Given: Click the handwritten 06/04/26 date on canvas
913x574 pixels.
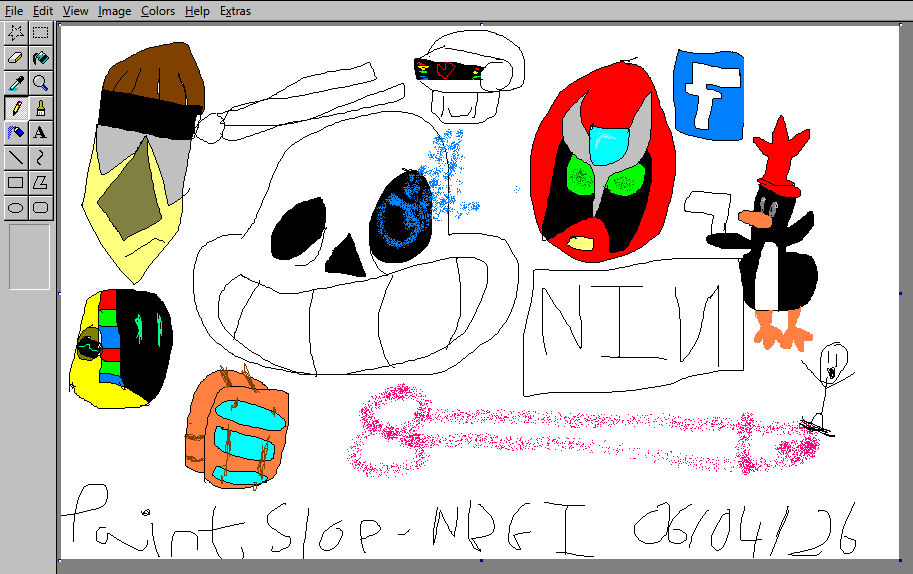Looking at the screenshot, I should [x=746, y=528].
